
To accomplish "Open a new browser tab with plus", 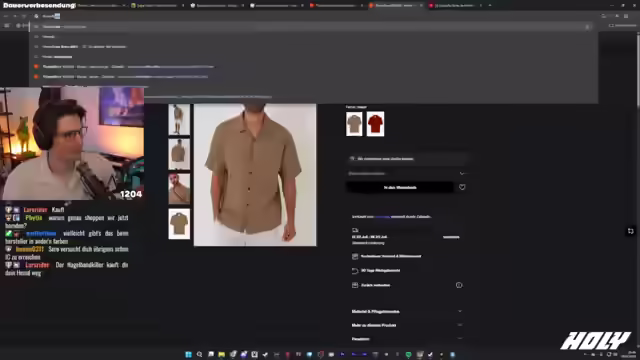I will (490, 6).
